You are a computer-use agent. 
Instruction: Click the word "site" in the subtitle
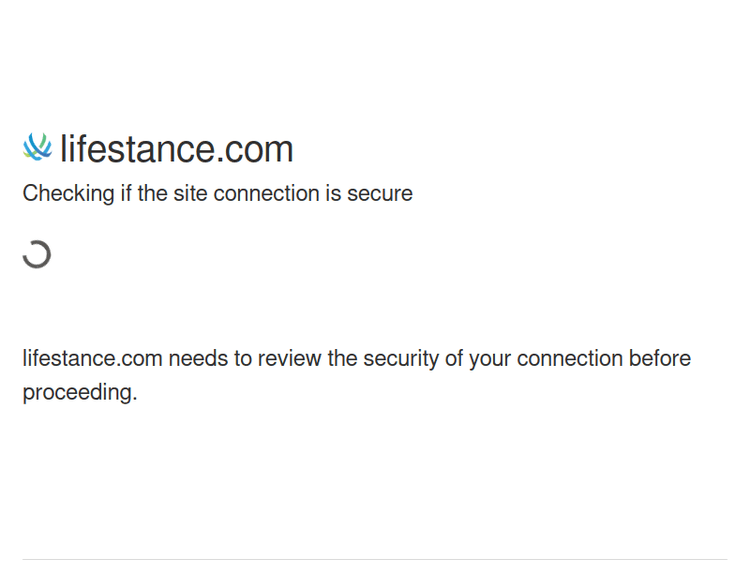[190, 193]
